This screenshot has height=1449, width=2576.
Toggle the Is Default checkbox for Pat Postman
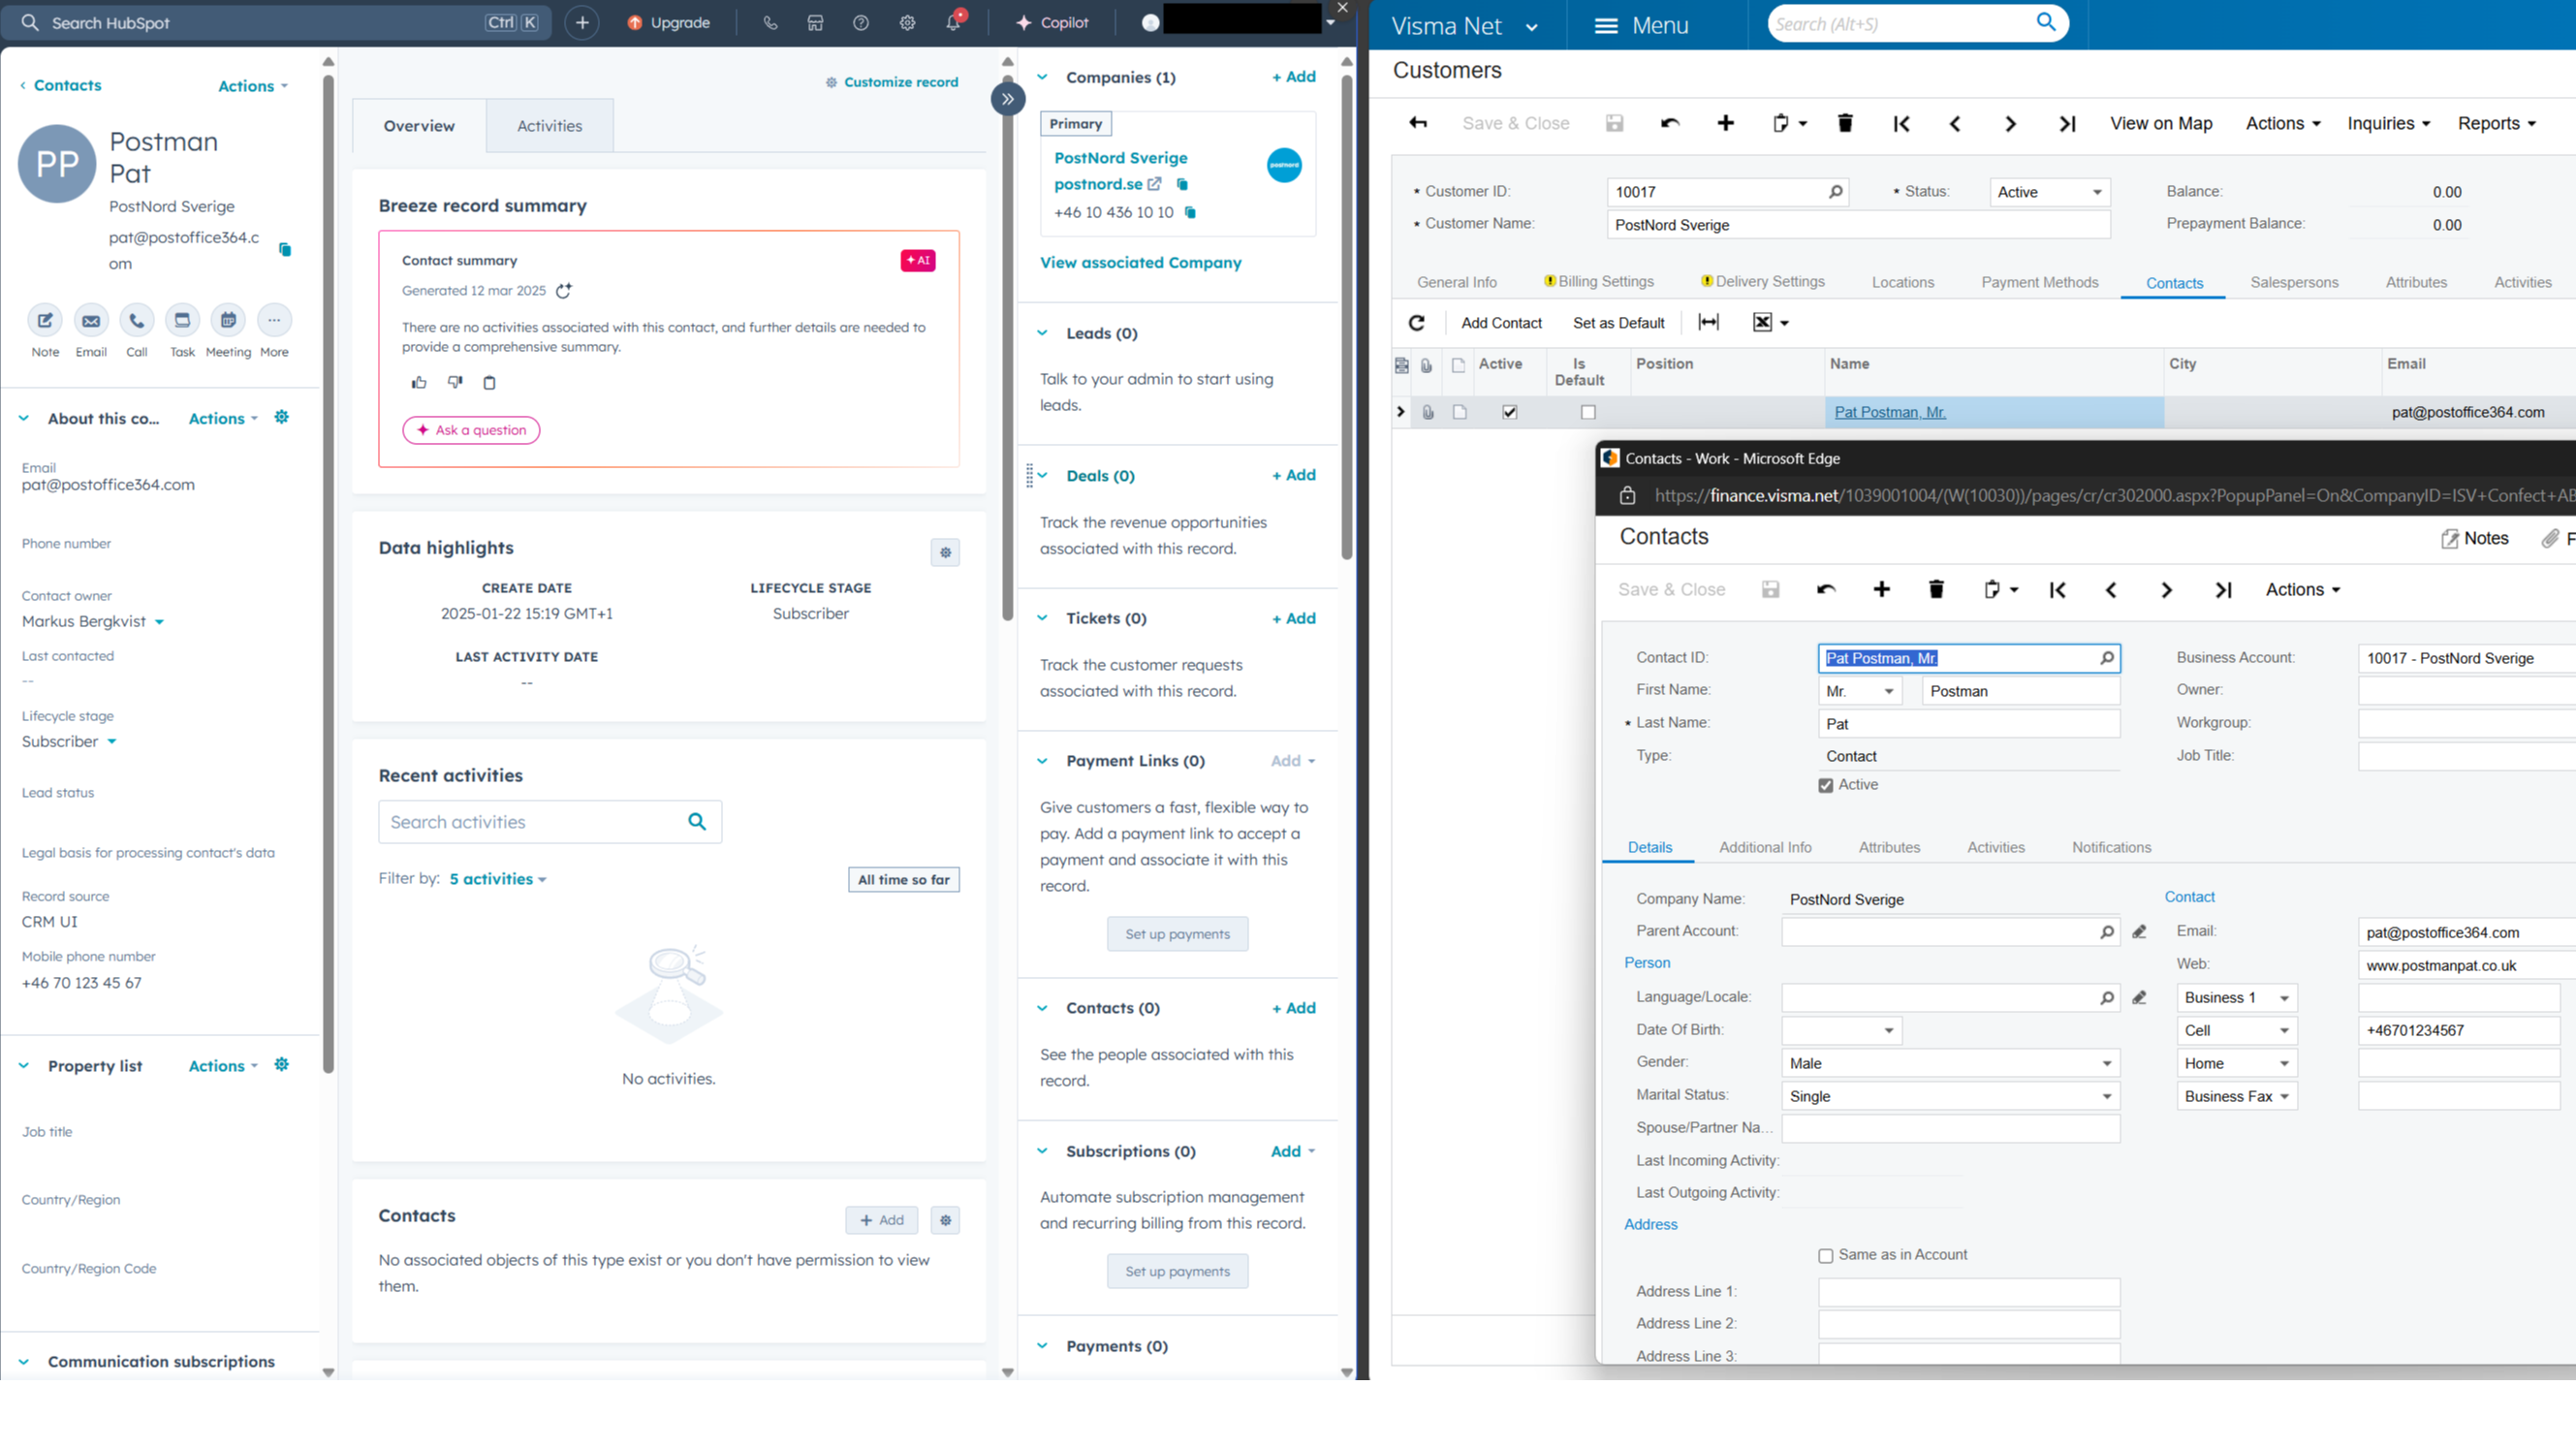(1588, 412)
